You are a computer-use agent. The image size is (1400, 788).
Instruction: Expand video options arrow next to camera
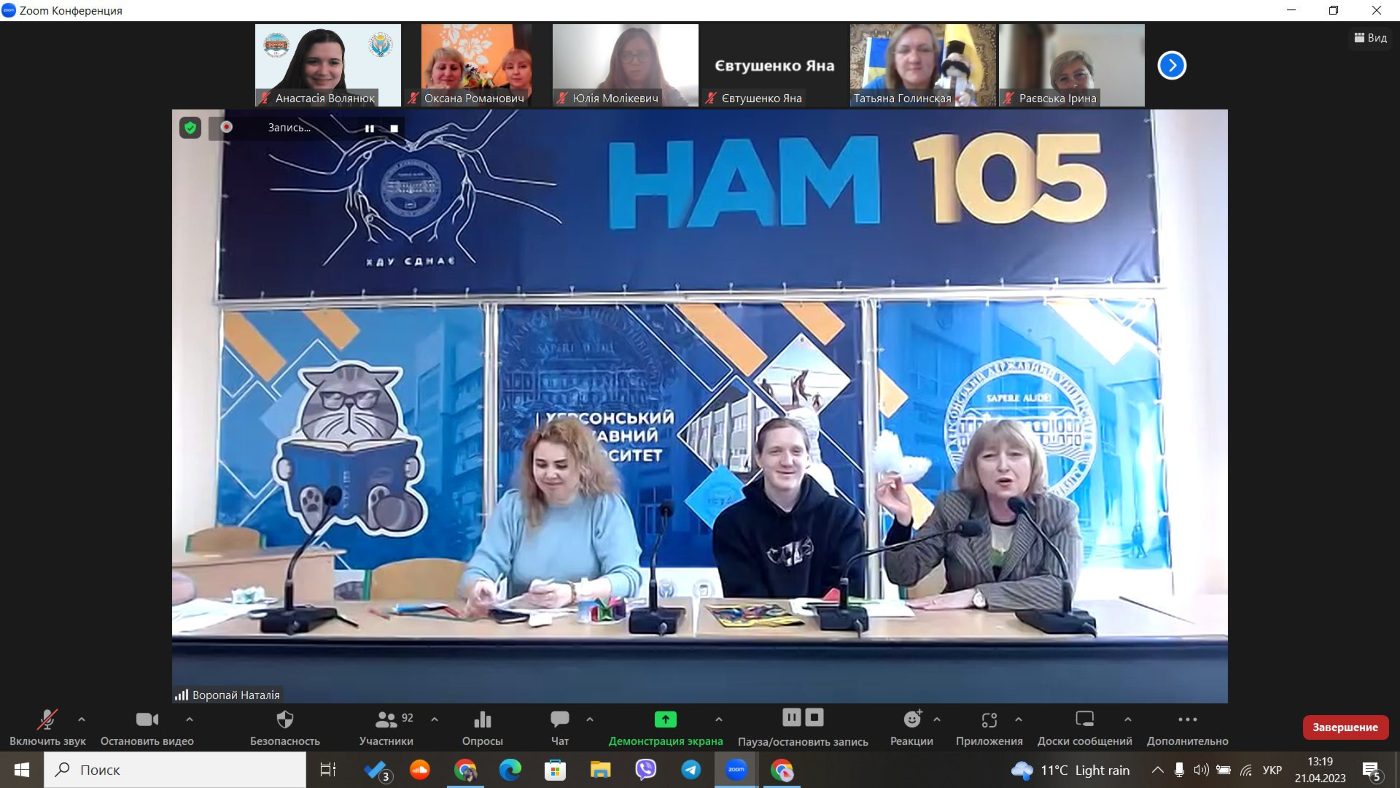189,719
